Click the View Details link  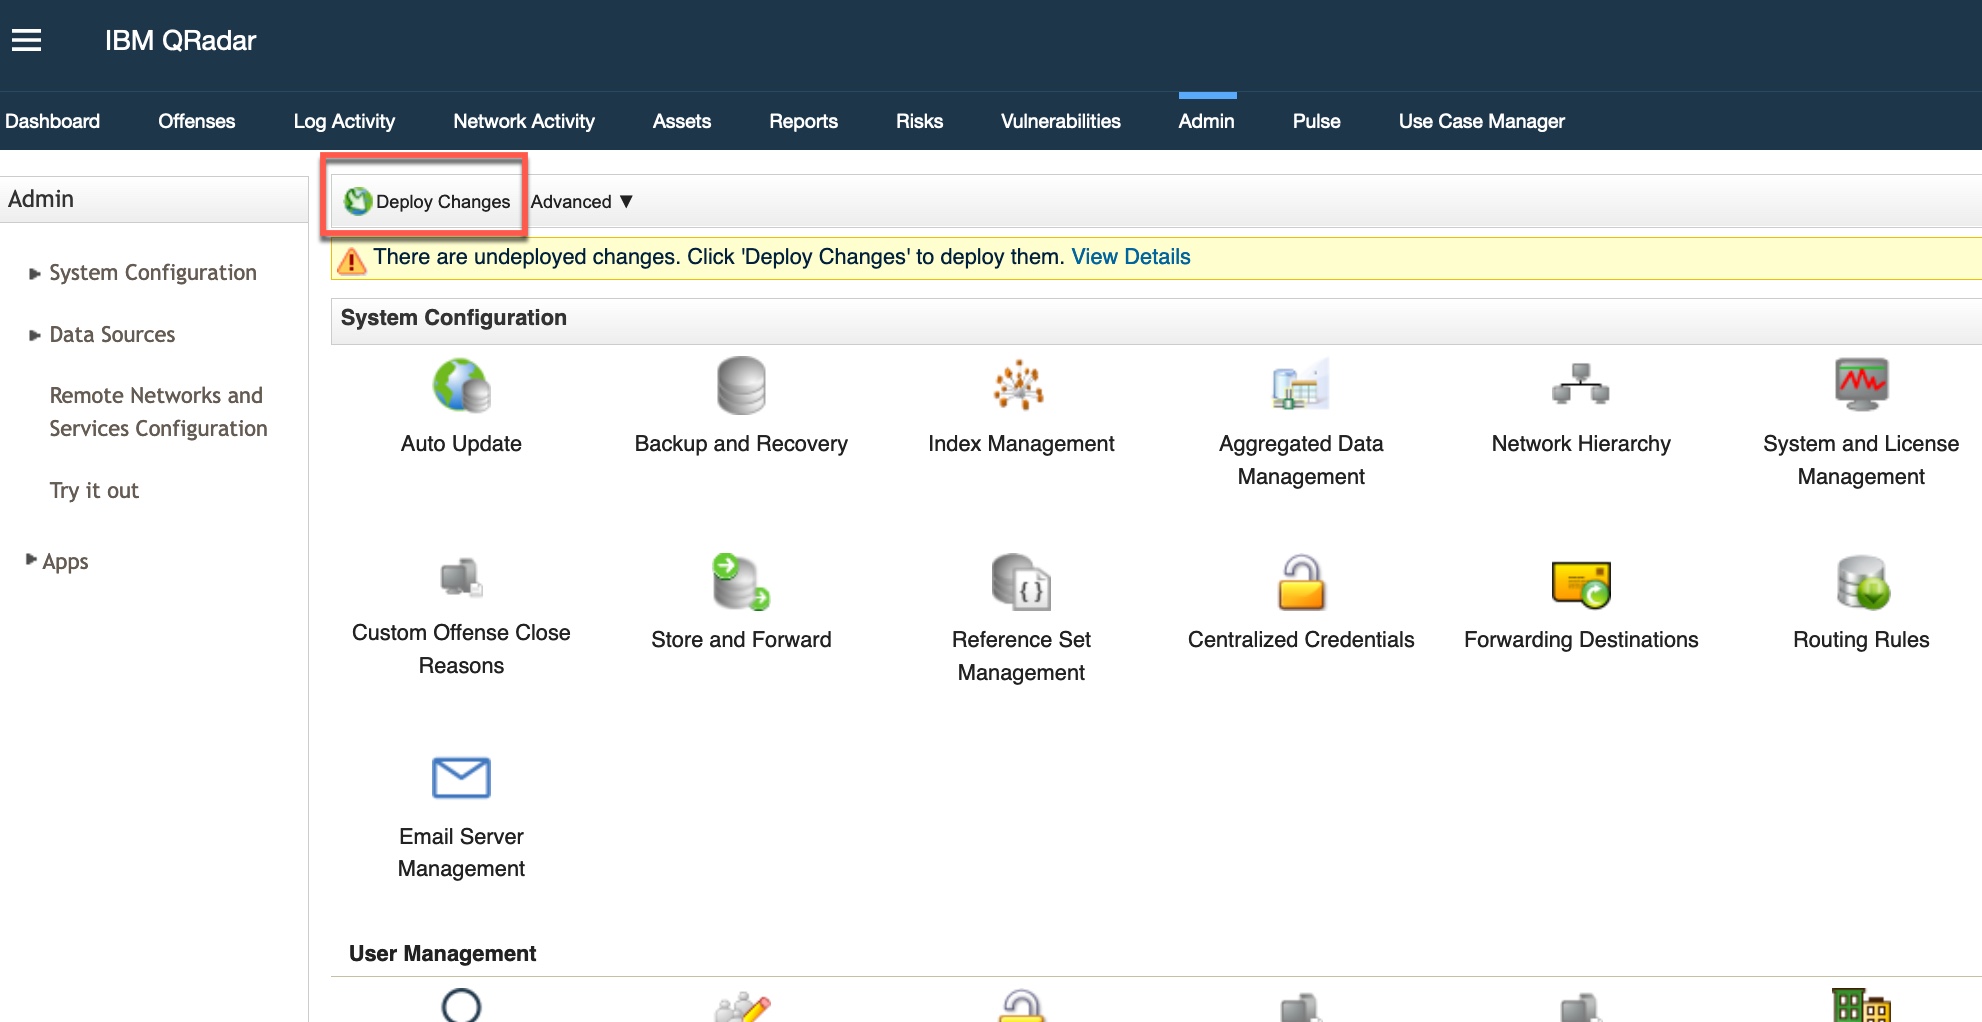click(x=1130, y=257)
